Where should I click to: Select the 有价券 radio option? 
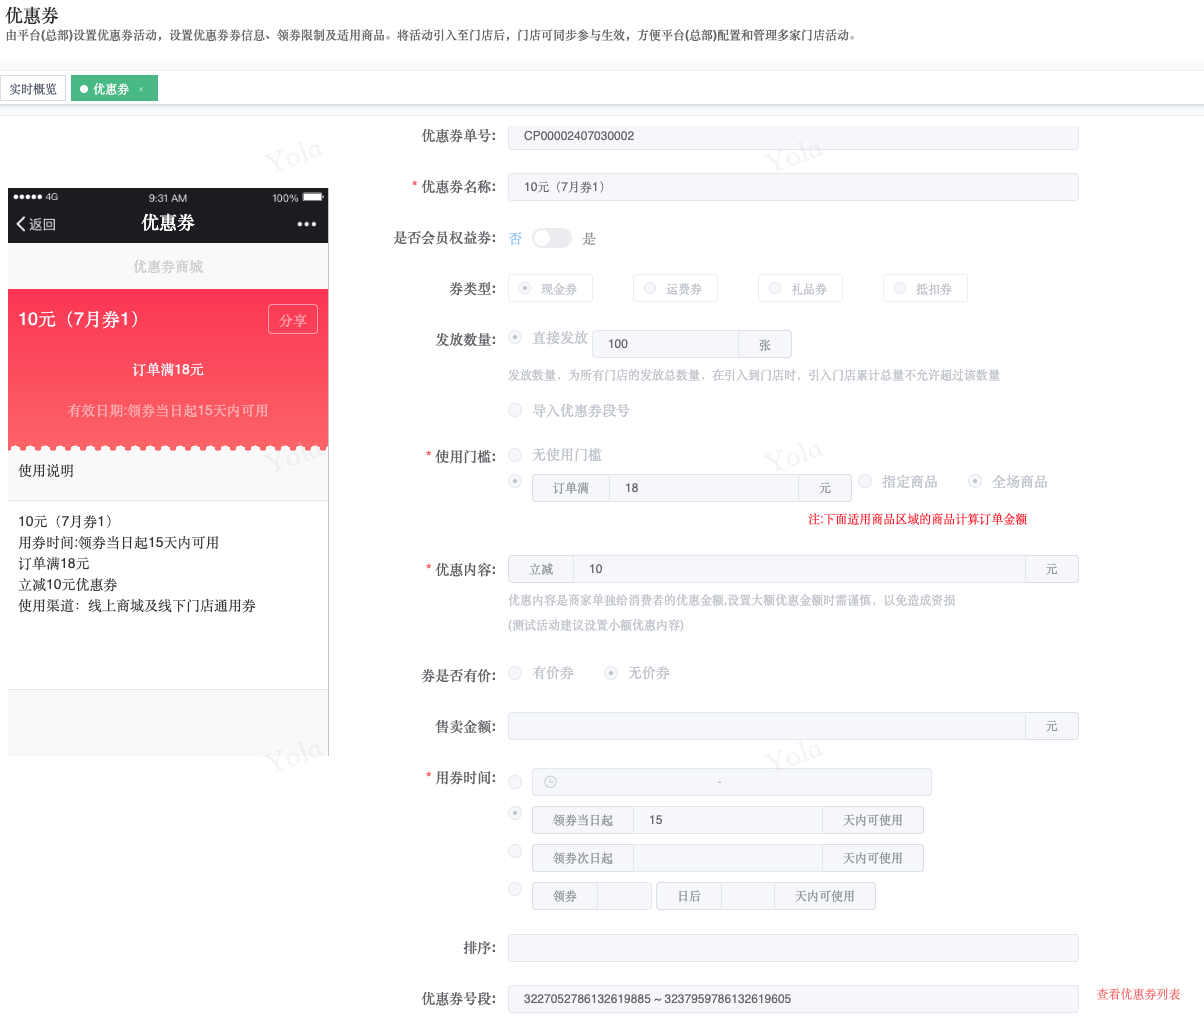point(515,673)
